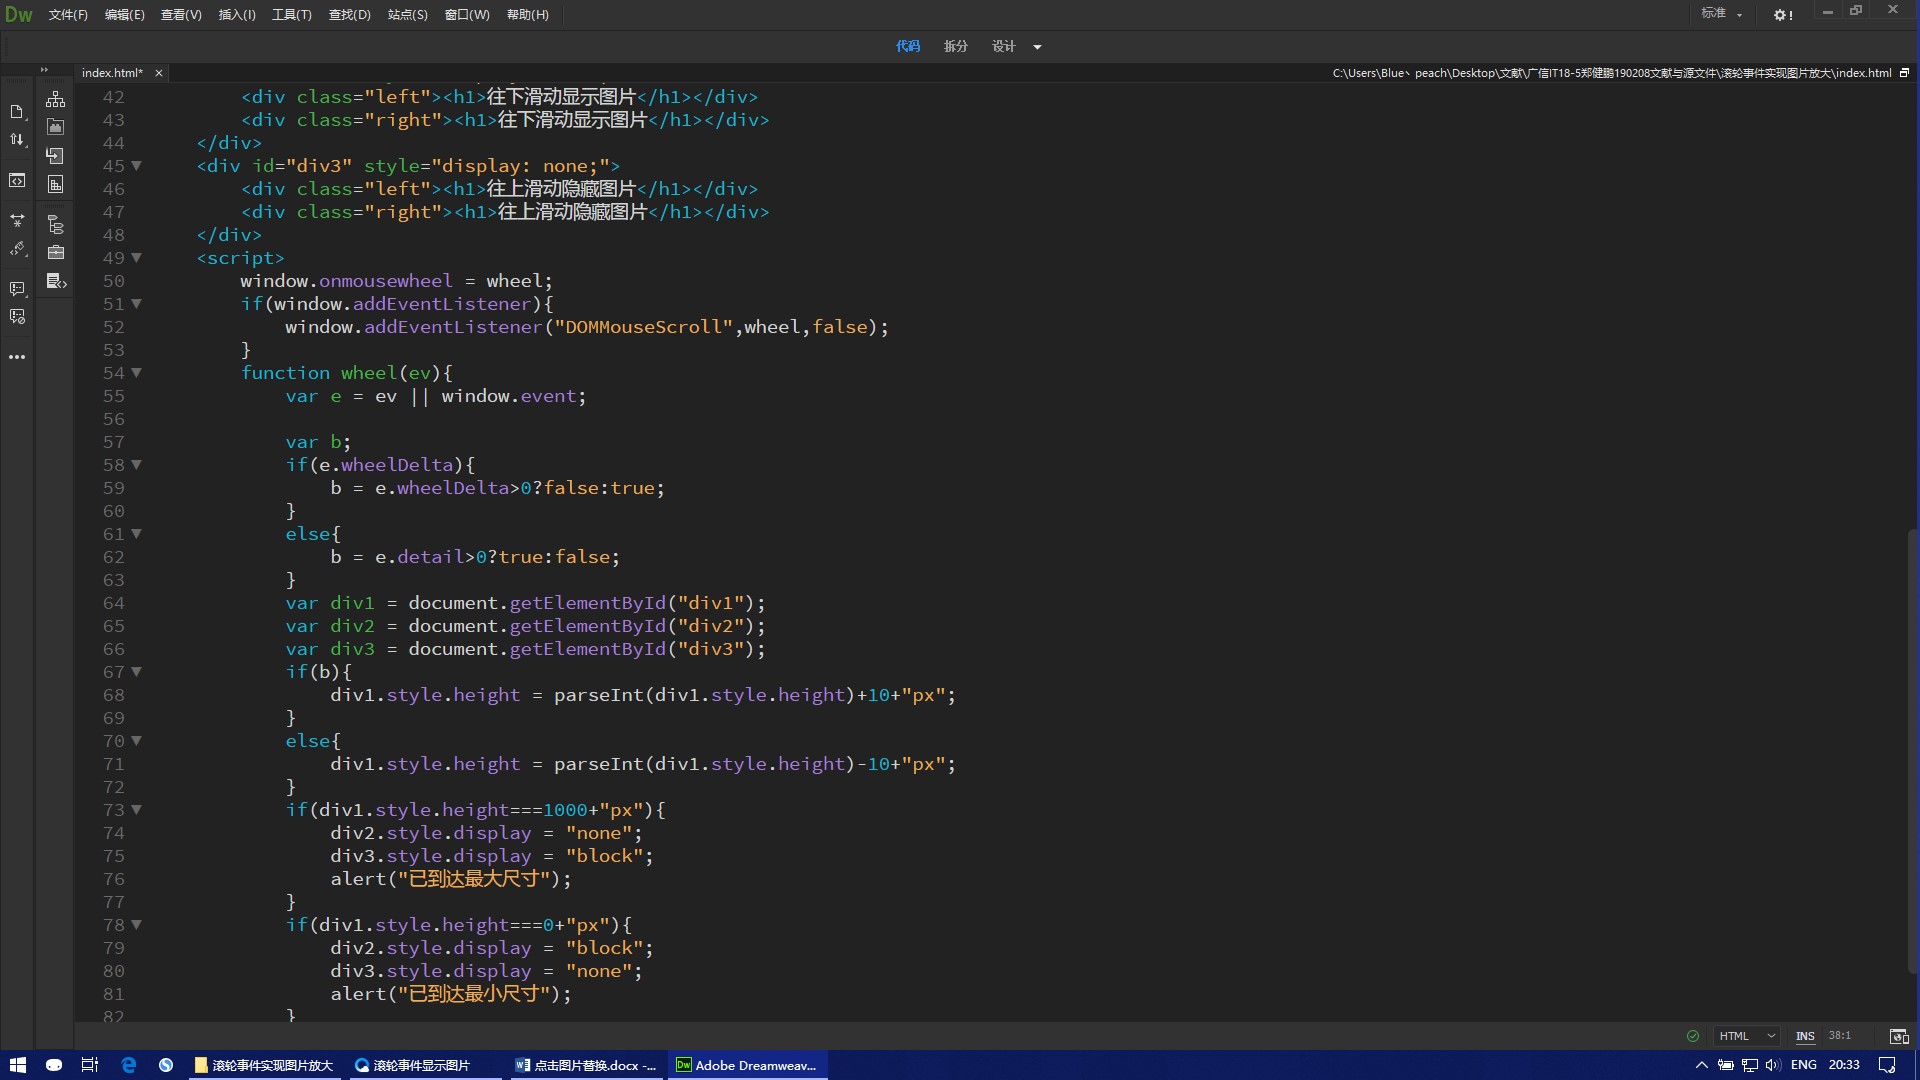This screenshot has height=1080, width=1920.
Task: Open the Files site-map panel icon
Action: tap(56, 99)
